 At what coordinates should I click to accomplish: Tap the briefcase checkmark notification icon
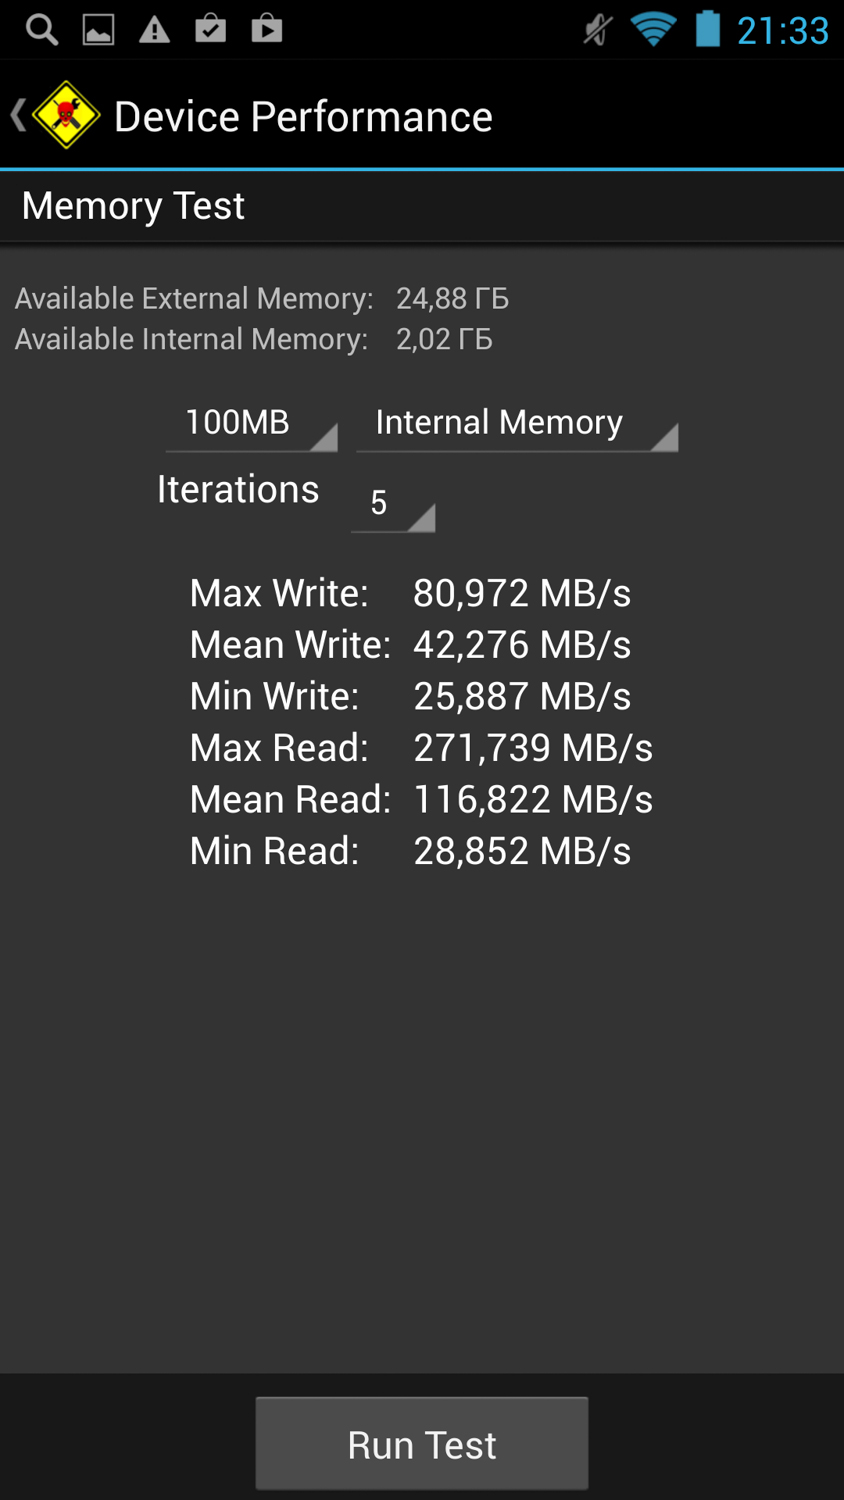coord(210,28)
